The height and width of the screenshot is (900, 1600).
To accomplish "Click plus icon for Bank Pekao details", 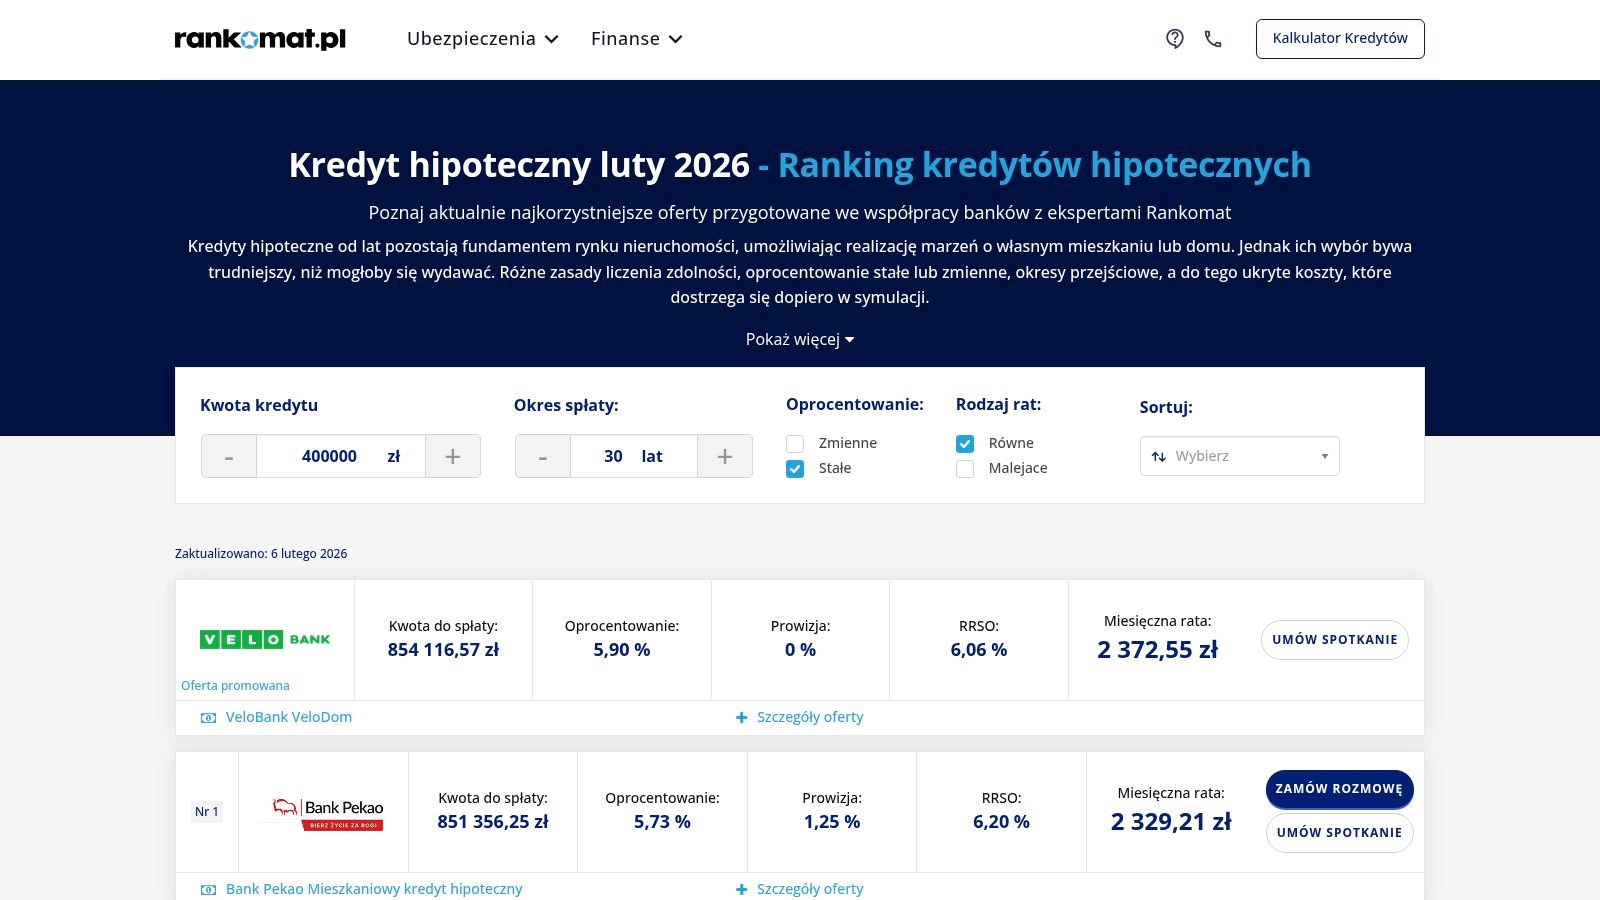I will [x=741, y=890].
